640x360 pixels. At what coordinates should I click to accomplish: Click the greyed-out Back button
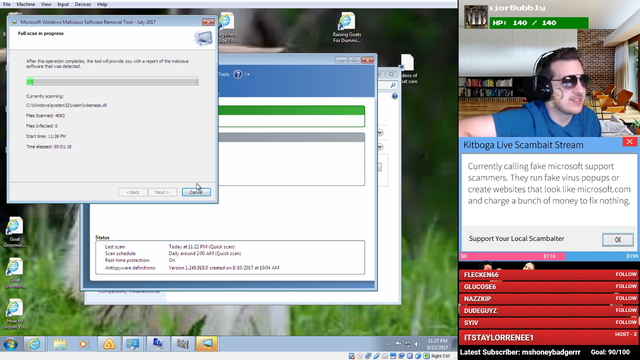[x=133, y=192]
